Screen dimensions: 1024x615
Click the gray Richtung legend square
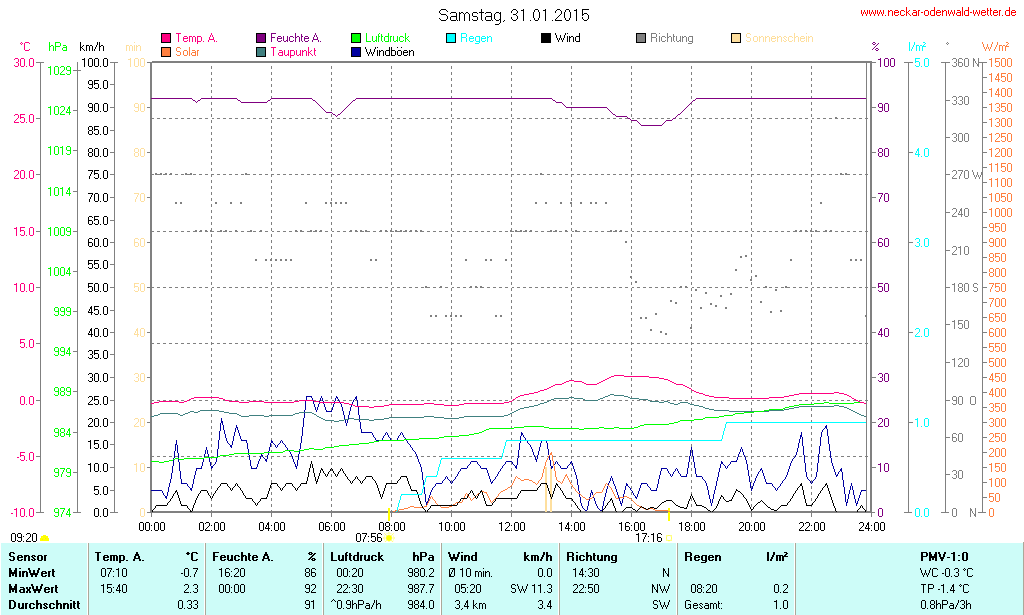641,38
